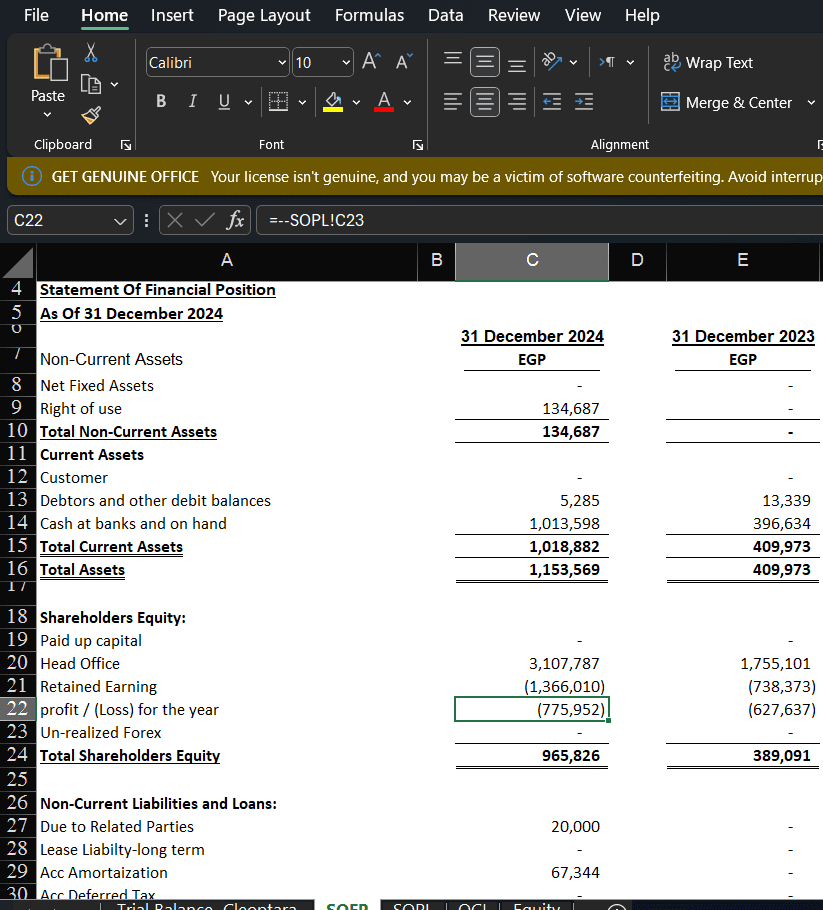This screenshot has height=910, width=823.
Task: Switch to the SOPL sheet tab
Action: pyautogui.click(x=412, y=906)
